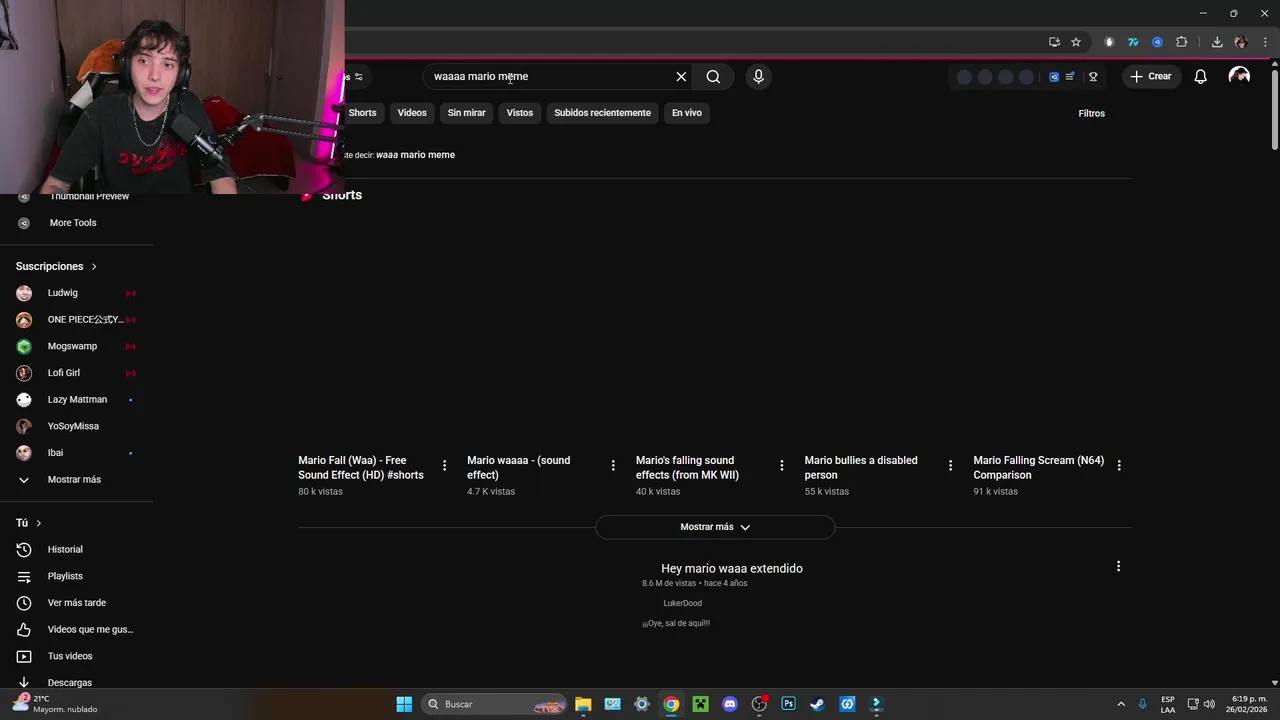Open the LukerDood channel link
Screen dimensions: 1280x720
[682, 603]
